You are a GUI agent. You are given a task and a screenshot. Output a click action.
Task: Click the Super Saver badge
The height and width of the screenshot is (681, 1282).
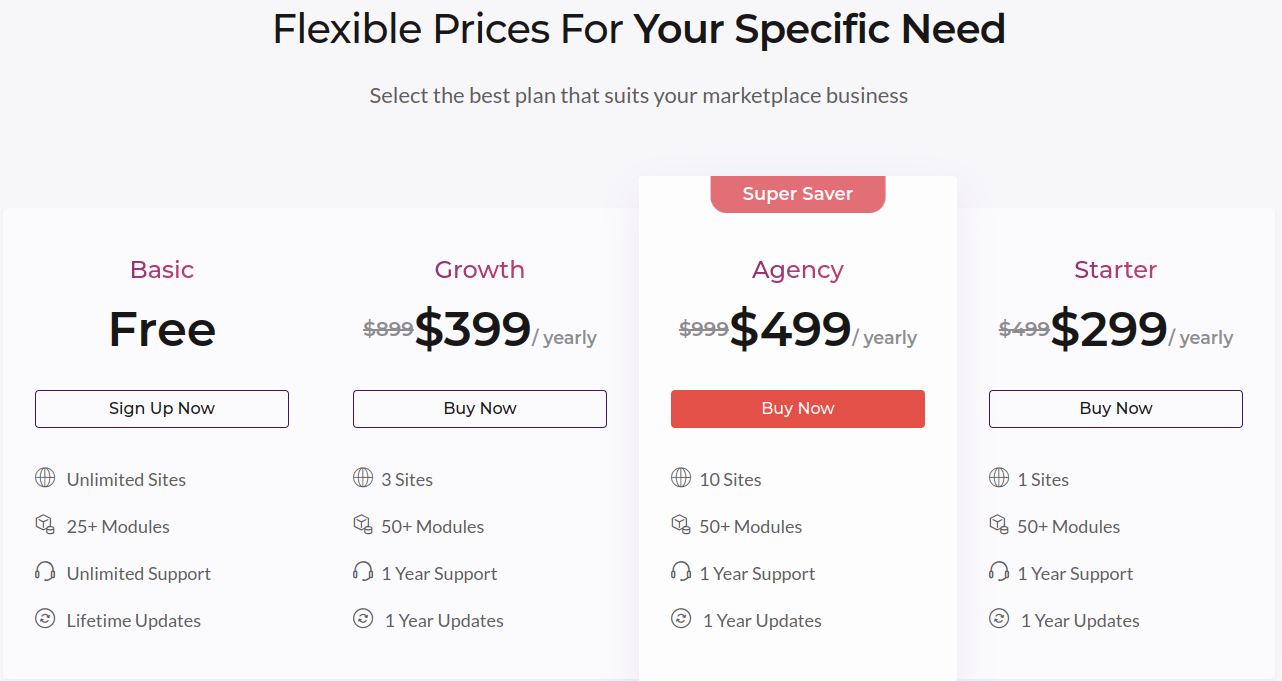pyautogui.click(x=798, y=194)
